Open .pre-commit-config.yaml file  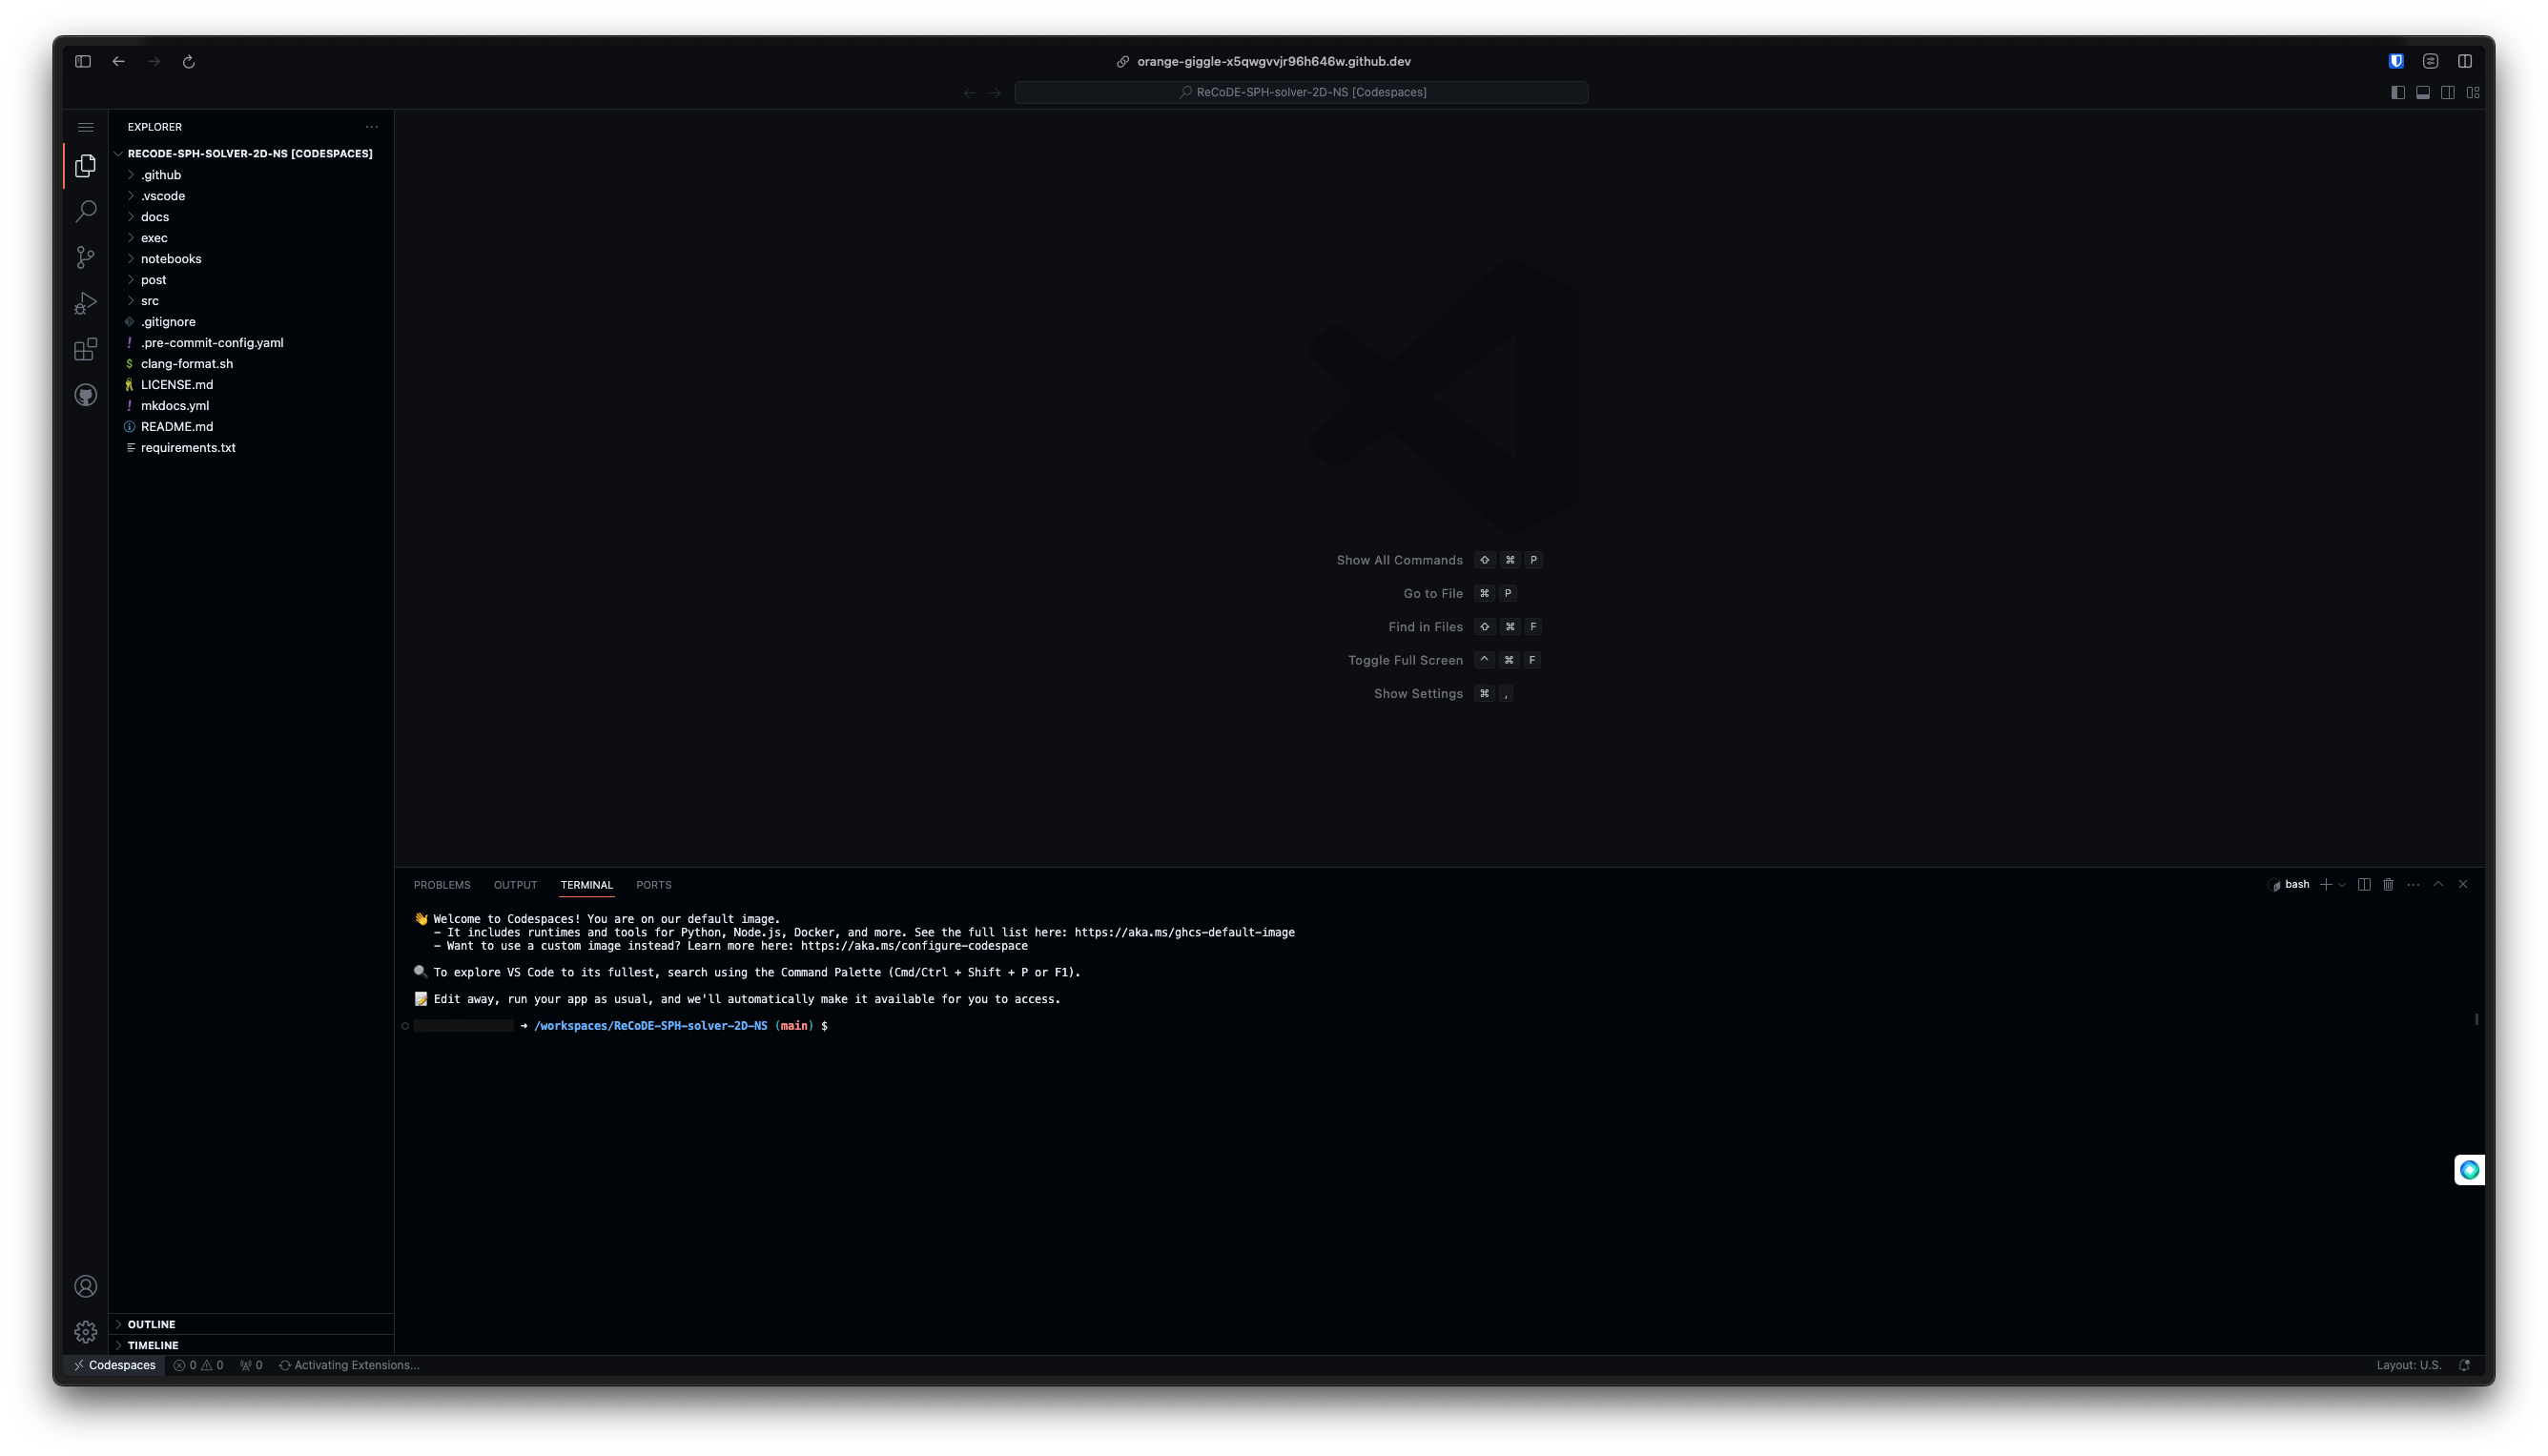point(250,343)
